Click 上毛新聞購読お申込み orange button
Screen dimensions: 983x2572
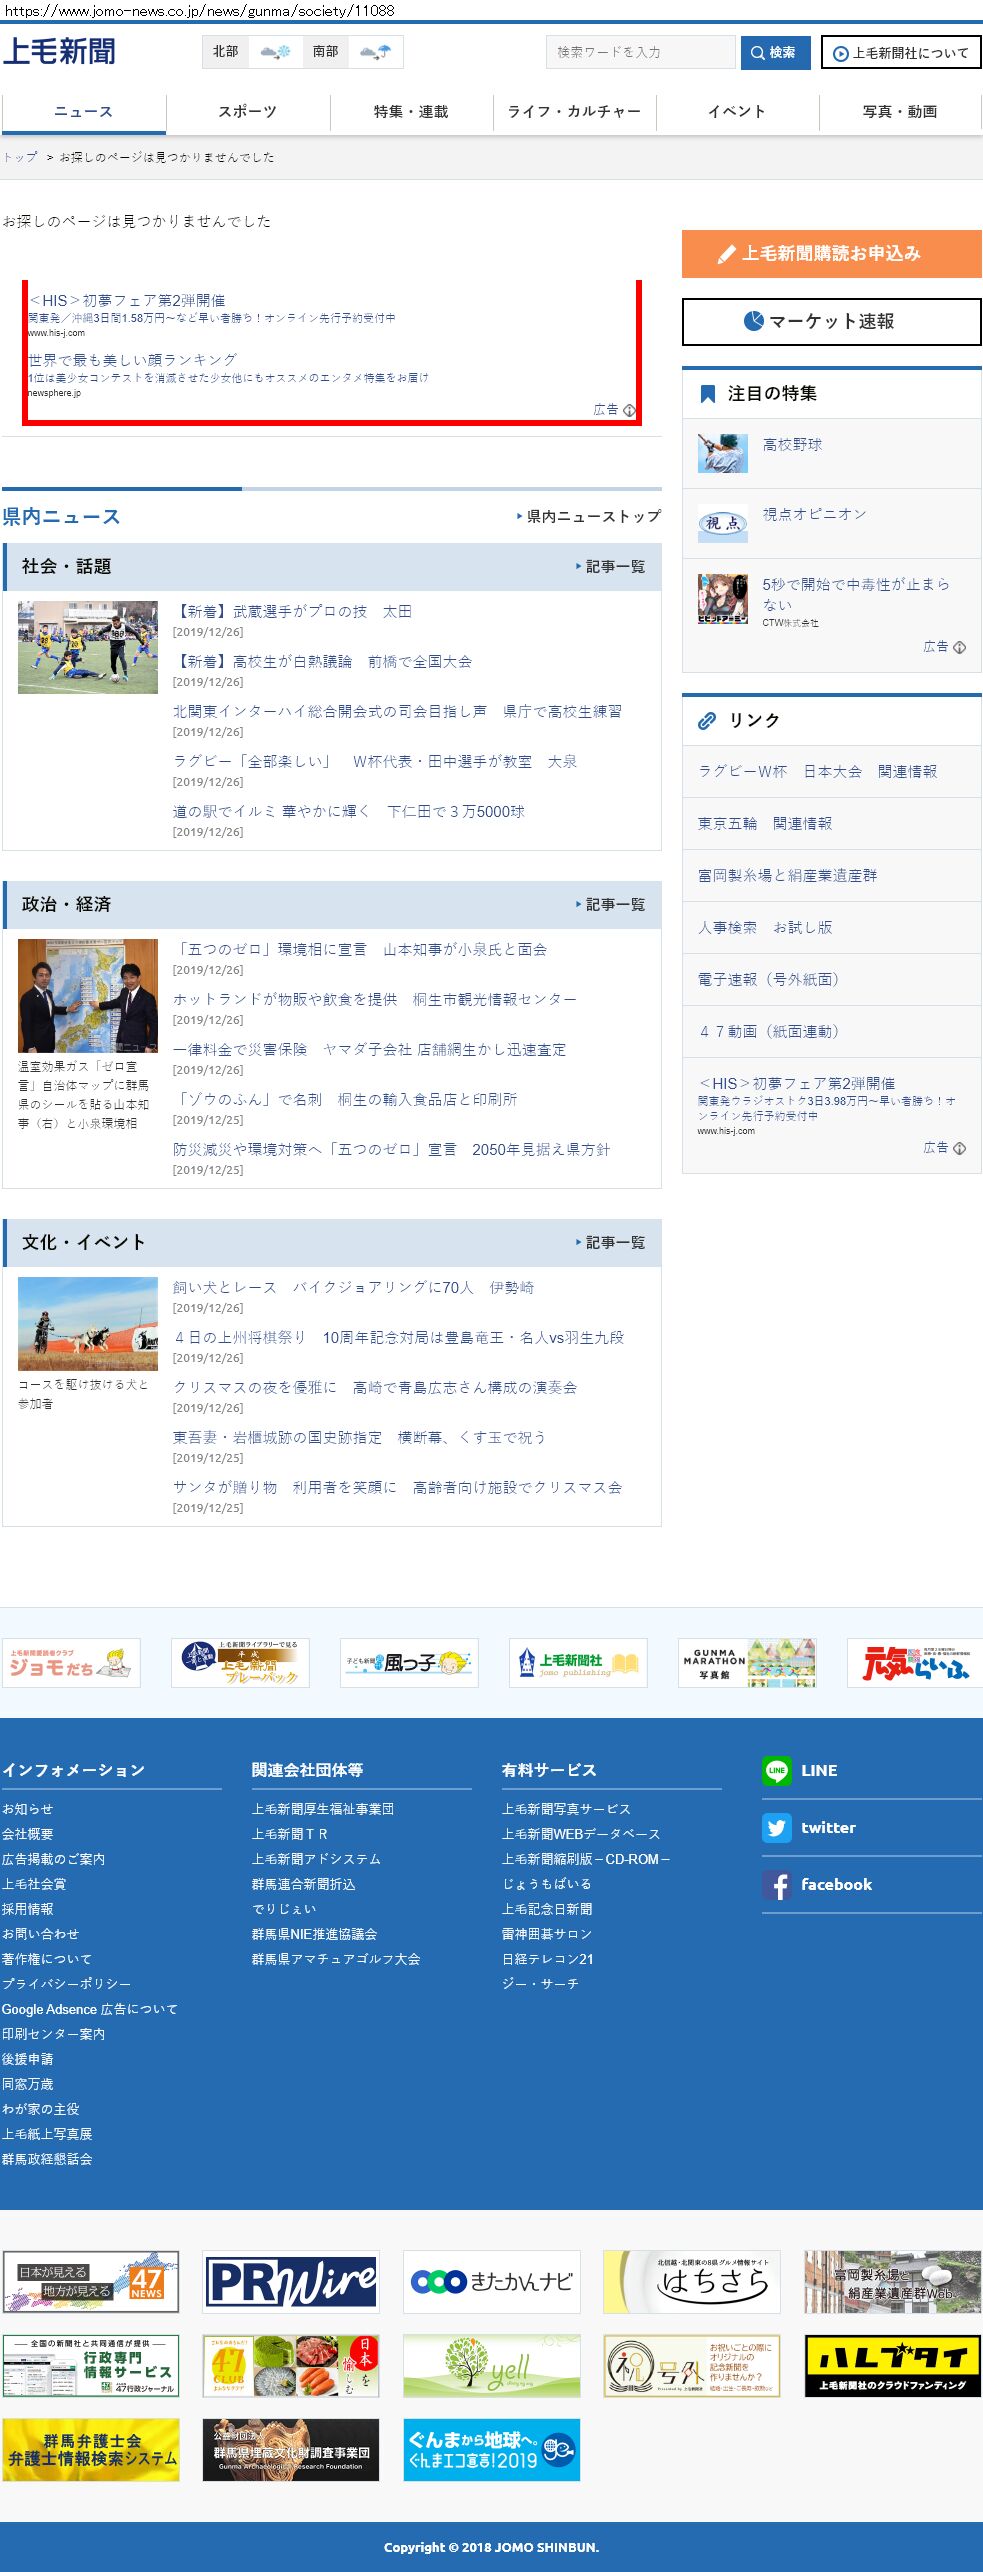click(x=831, y=254)
